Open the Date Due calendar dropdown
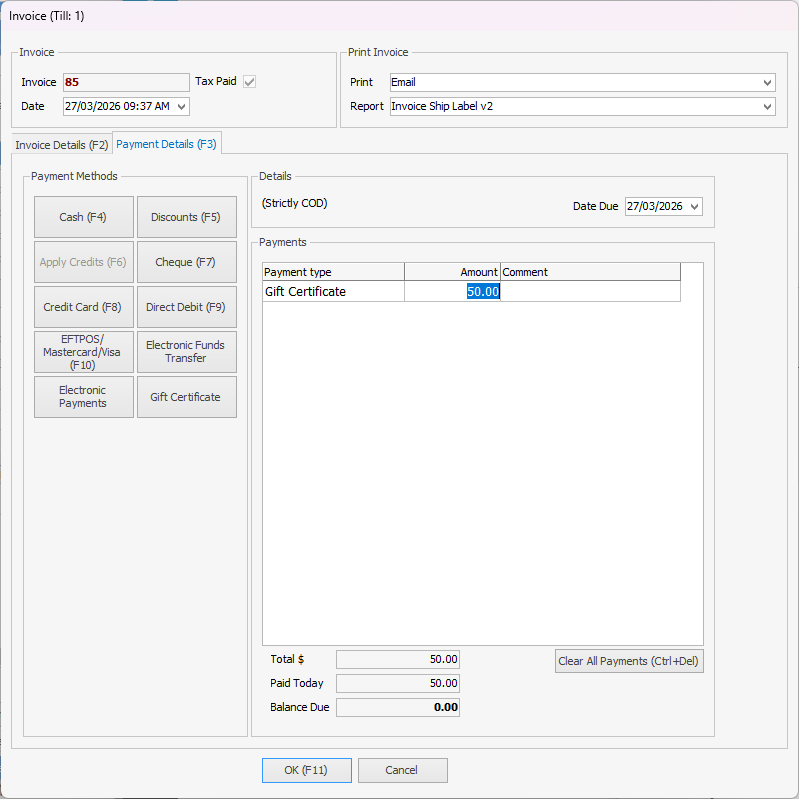799x799 pixels. click(x=695, y=206)
